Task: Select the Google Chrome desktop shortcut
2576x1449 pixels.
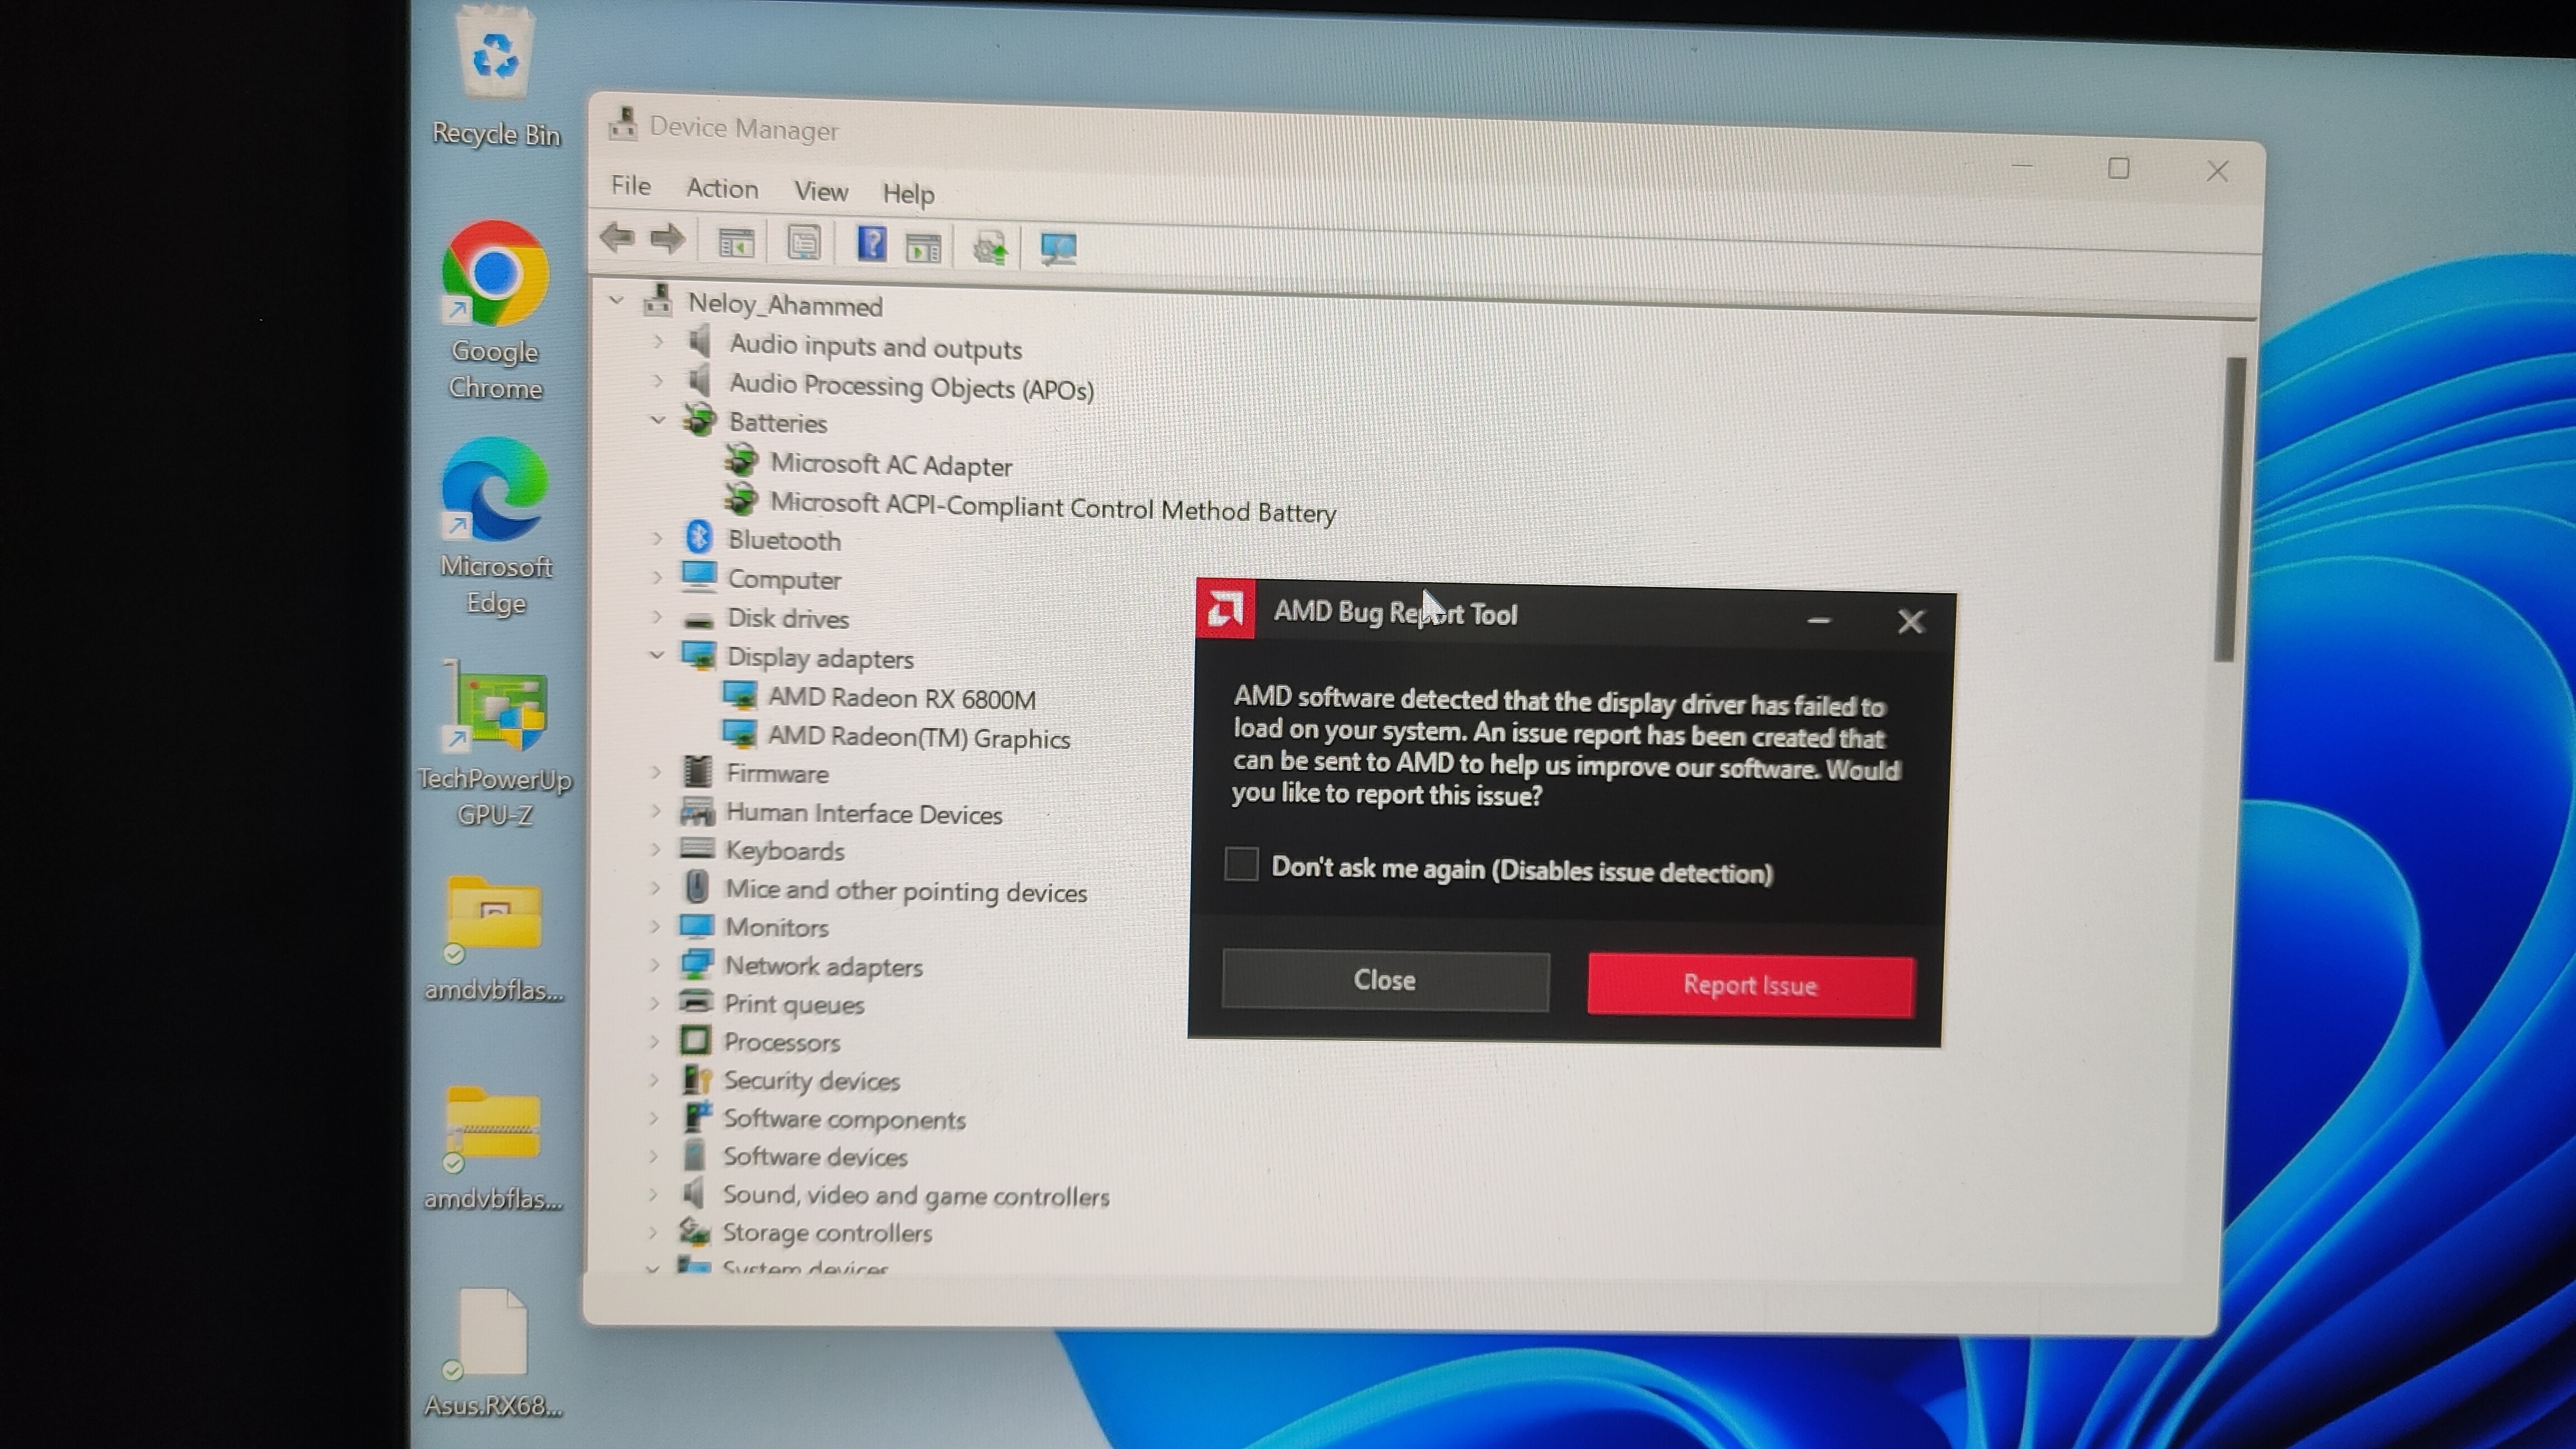Action: (495, 310)
